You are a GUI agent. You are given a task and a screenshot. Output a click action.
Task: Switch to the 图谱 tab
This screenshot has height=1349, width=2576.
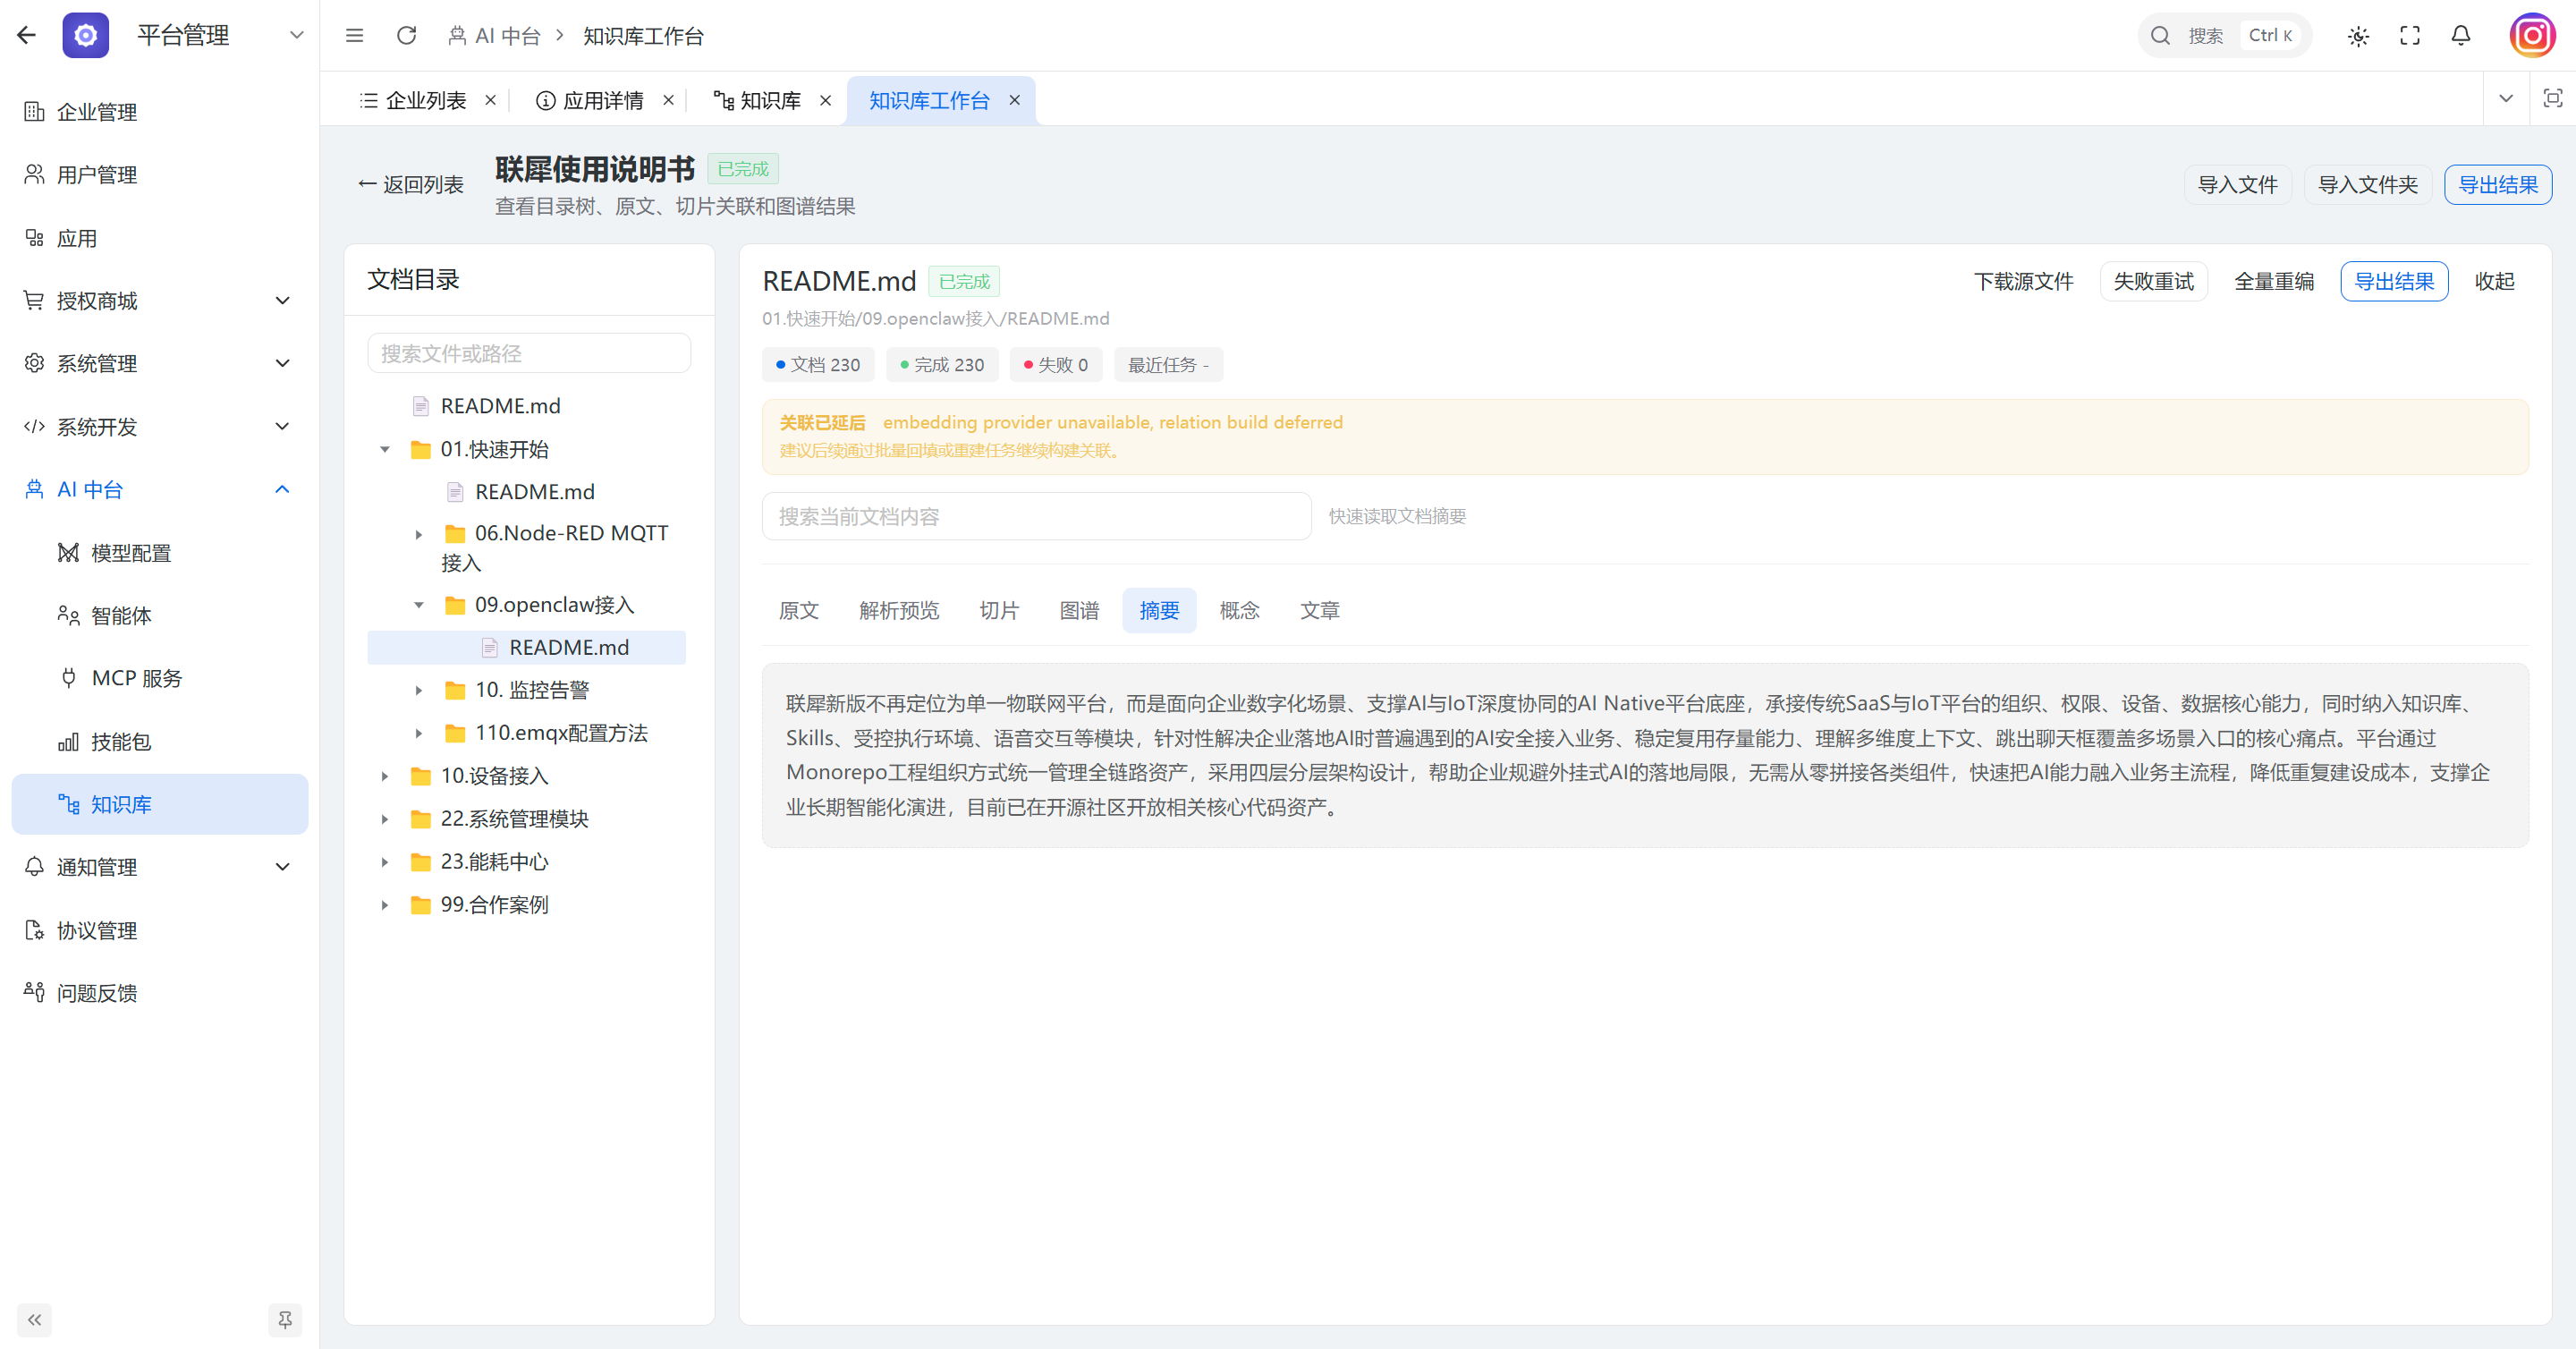pyautogui.click(x=1079, y=610)
